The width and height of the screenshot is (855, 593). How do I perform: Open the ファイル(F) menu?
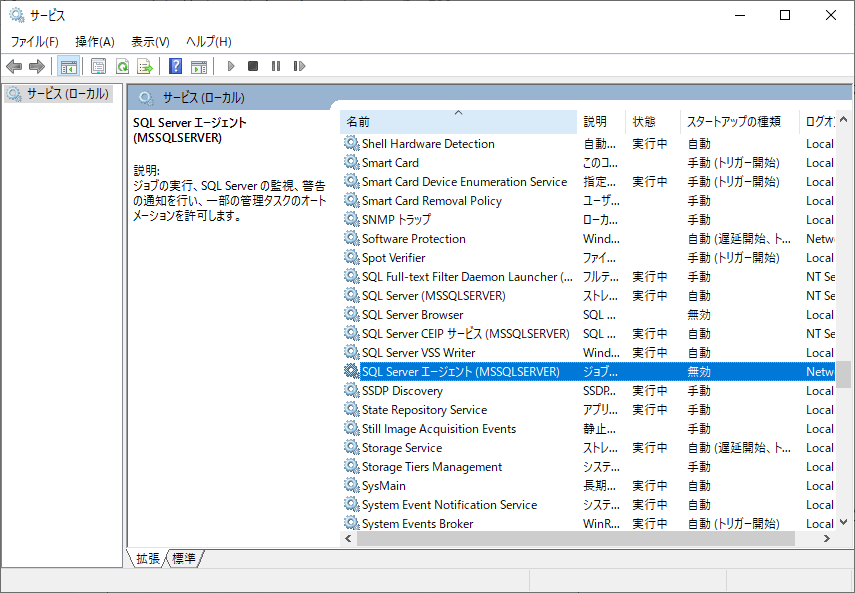pyautogui.click(x=34, y=41)
